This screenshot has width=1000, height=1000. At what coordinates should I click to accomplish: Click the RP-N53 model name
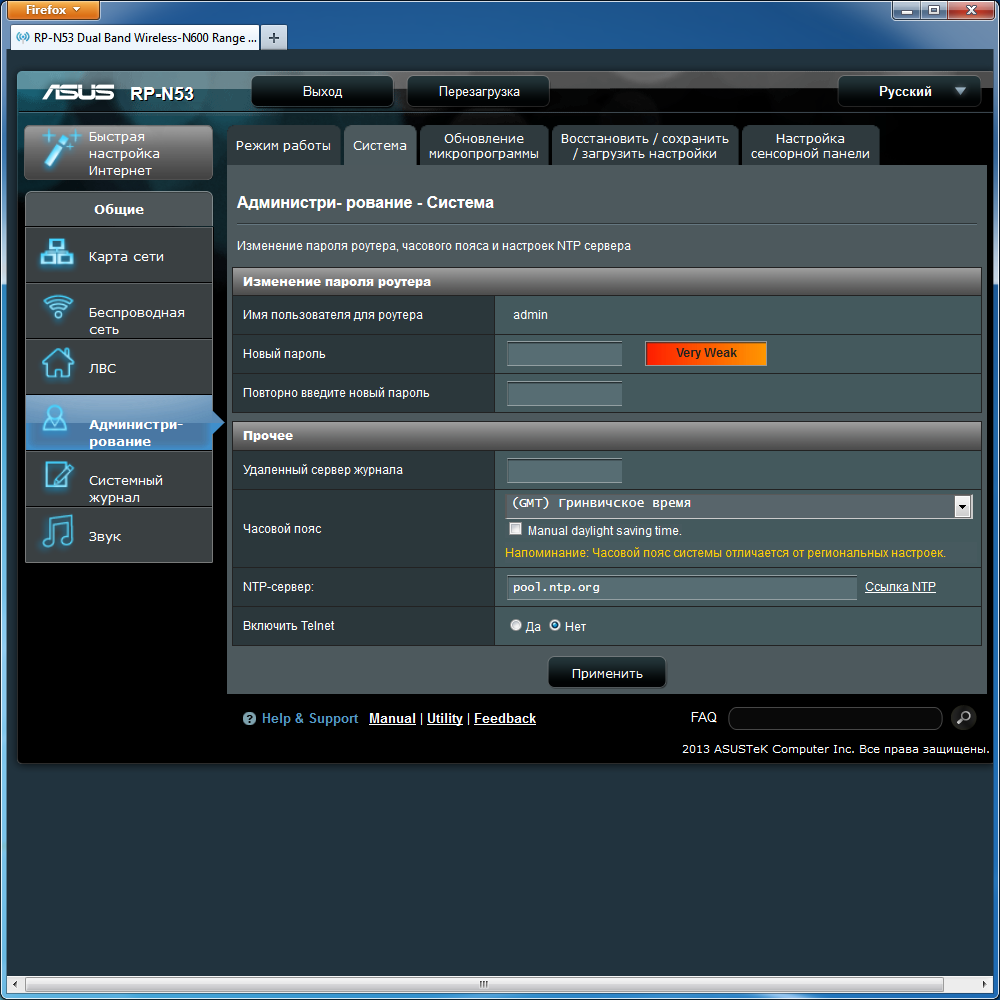(x=161, y=94)
